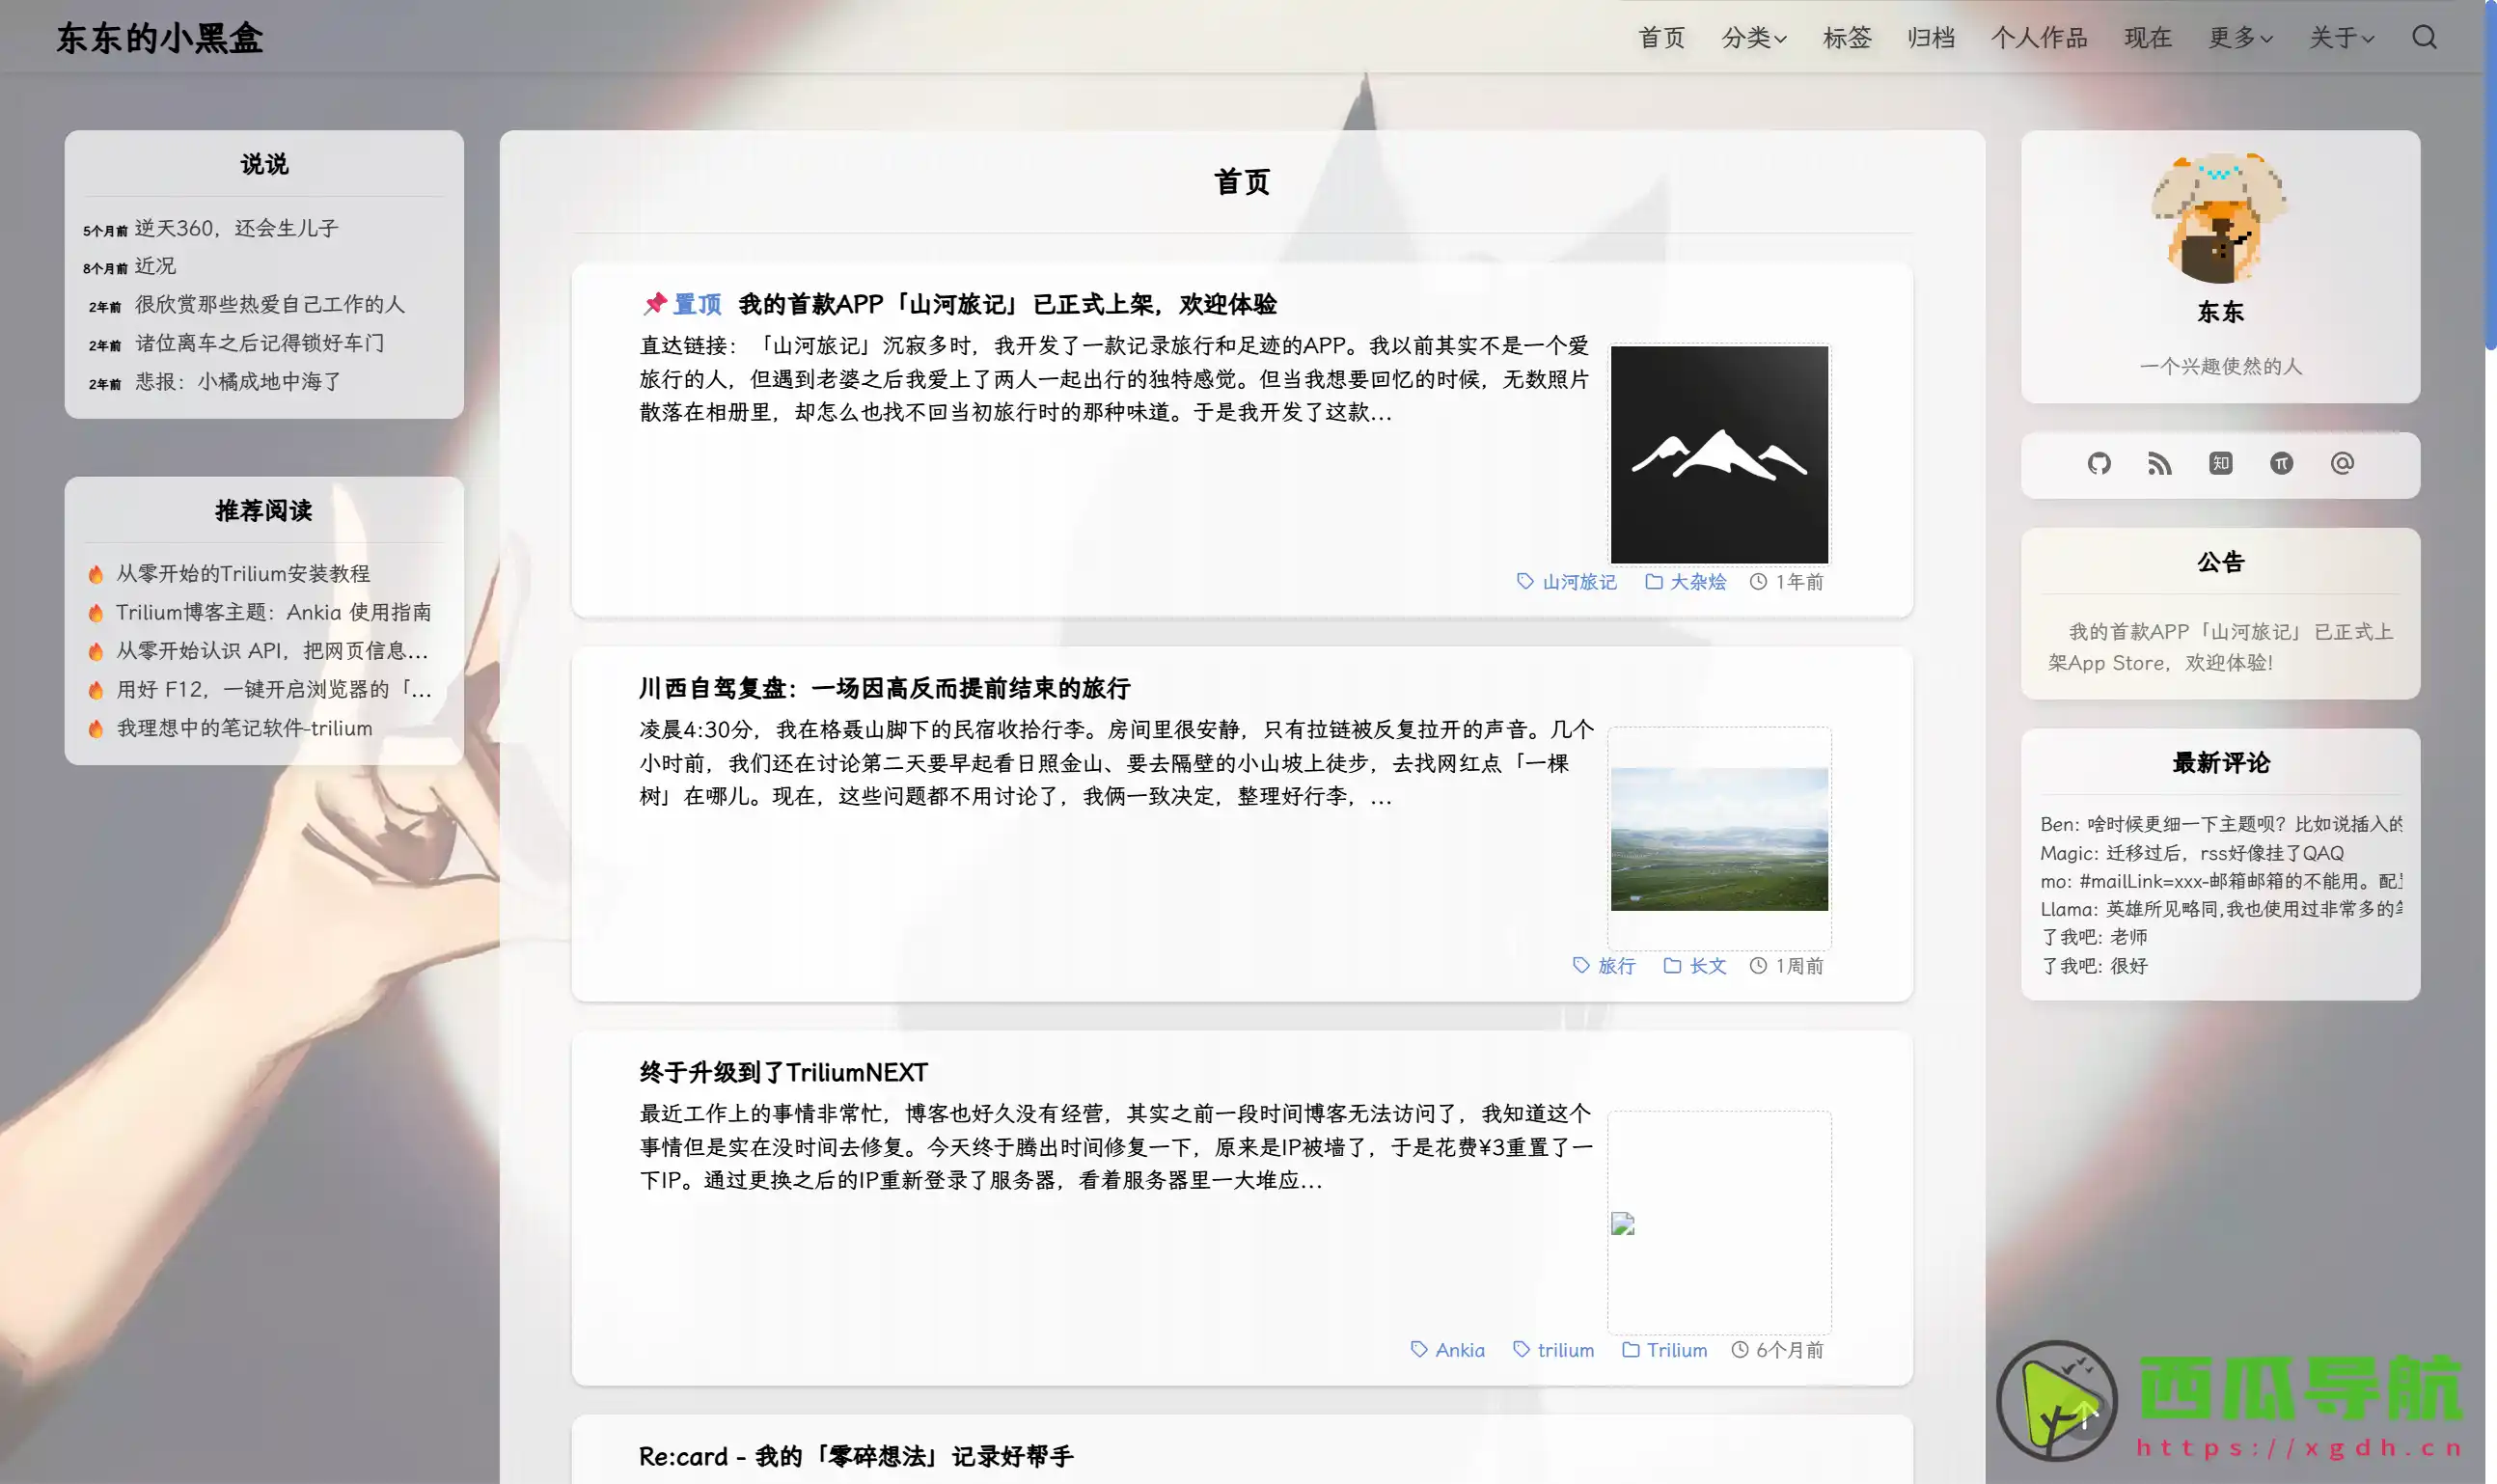
Task: Open 说说 entry 逆天360，还会生儿子
Action: tap(237, 228)
